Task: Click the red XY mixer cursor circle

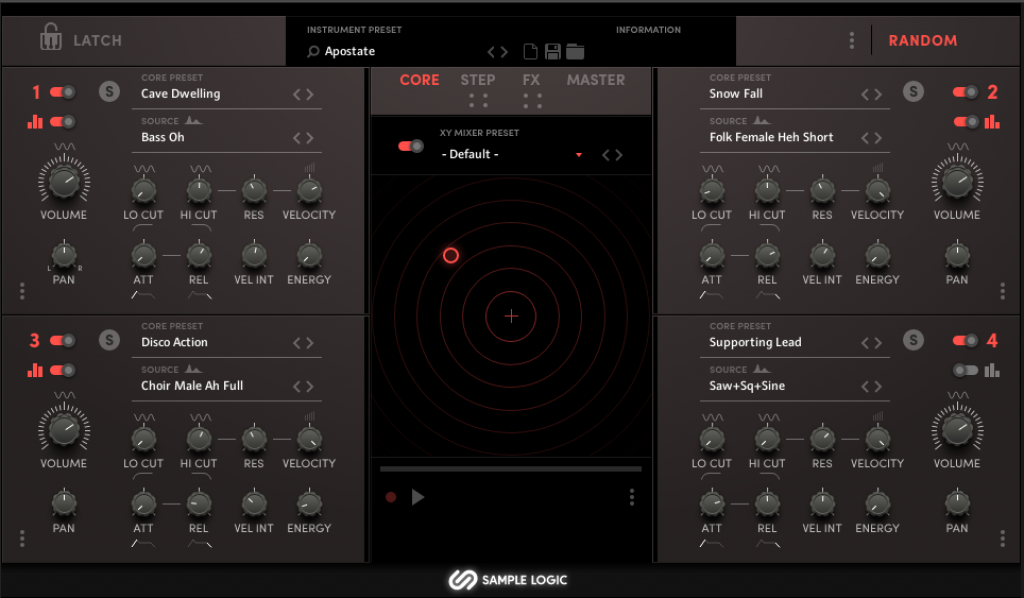Action: pyautogui.click(x=451, y=255)
